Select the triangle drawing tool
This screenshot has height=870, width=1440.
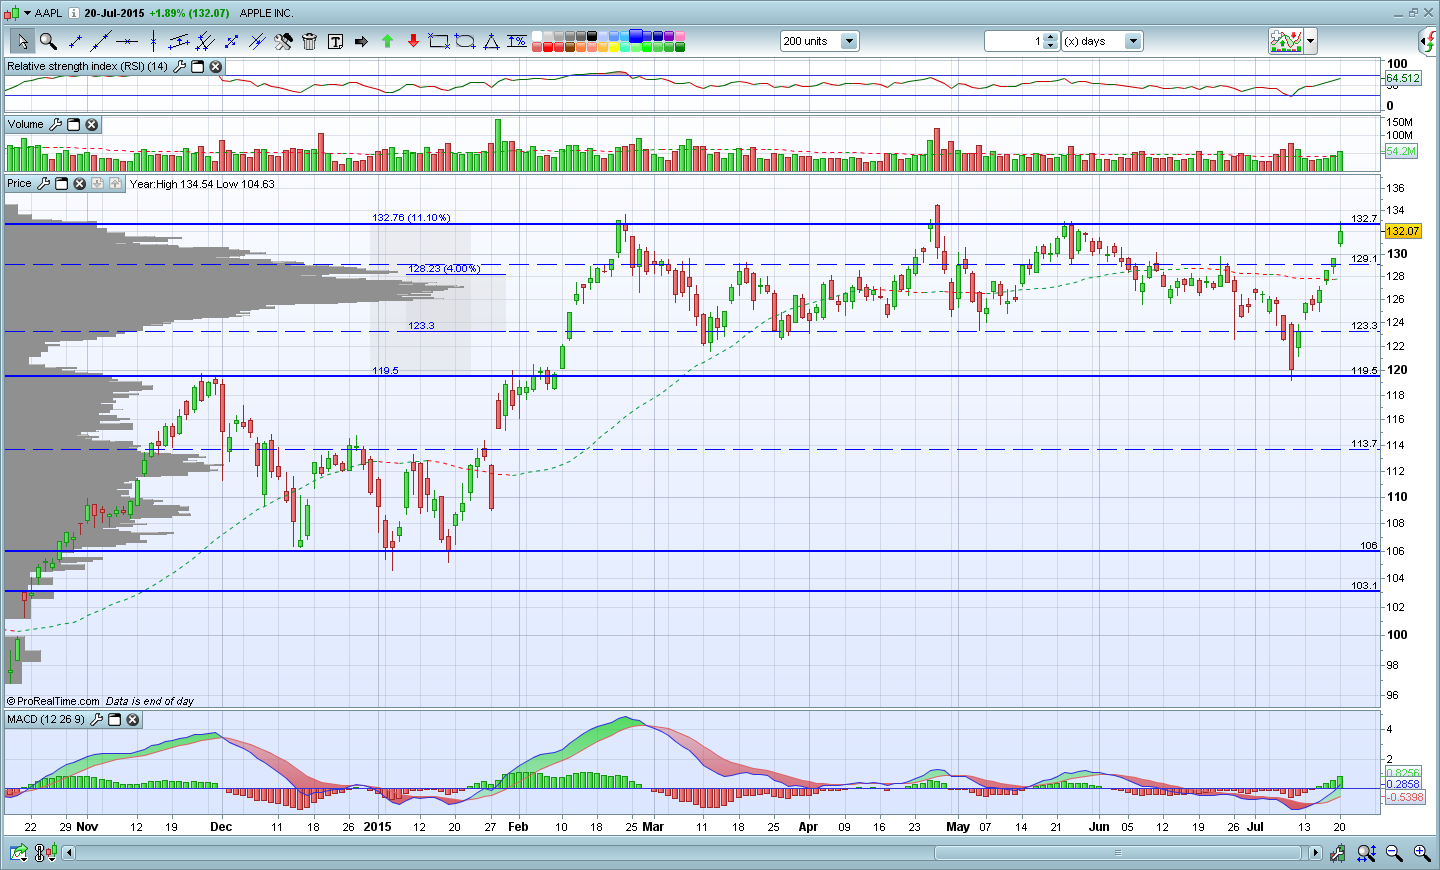click(491, 41)
